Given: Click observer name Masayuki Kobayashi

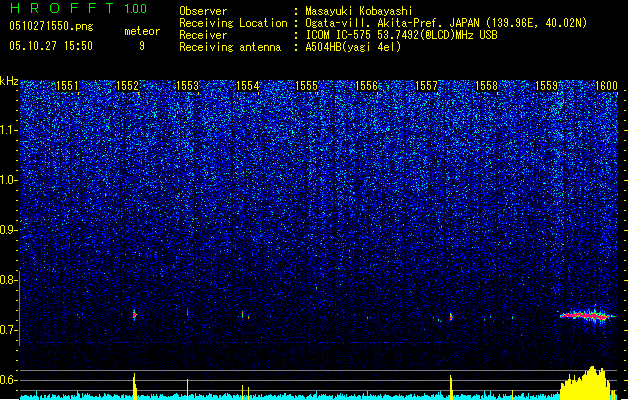Looking at the screenshot, I should click(359, 11).
